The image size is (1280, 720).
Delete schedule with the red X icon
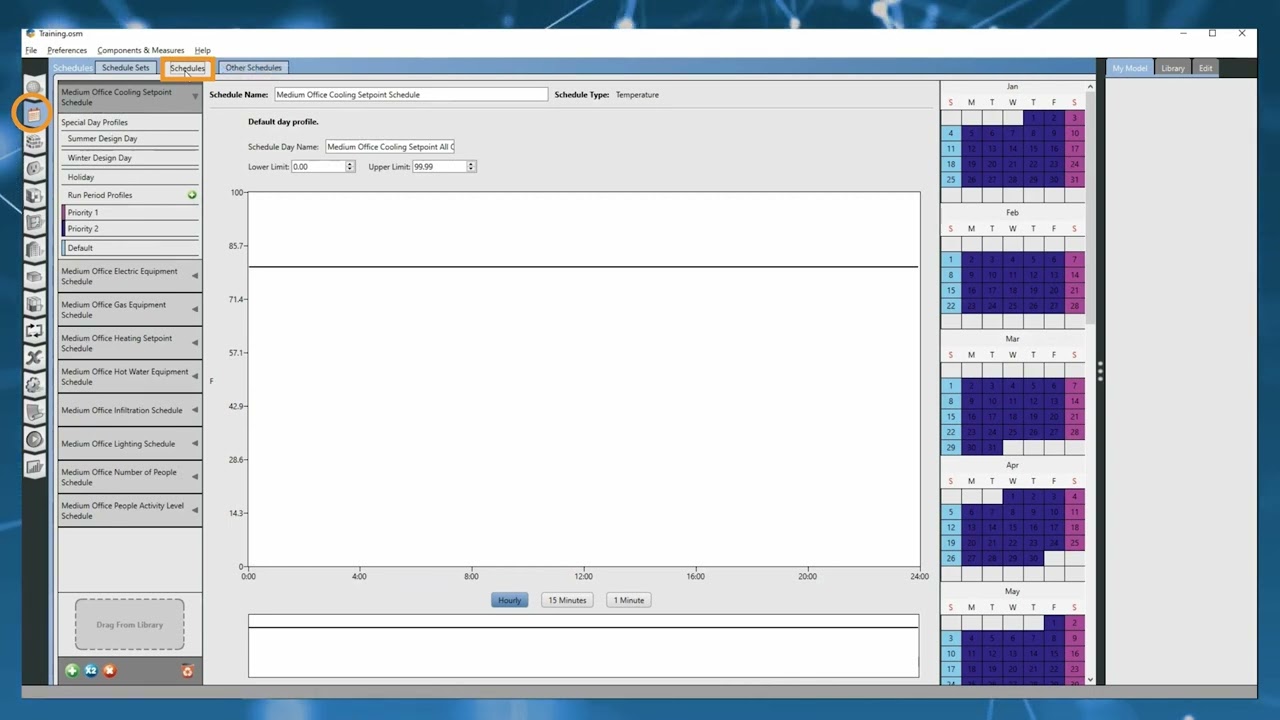click(x=110, y=671)
